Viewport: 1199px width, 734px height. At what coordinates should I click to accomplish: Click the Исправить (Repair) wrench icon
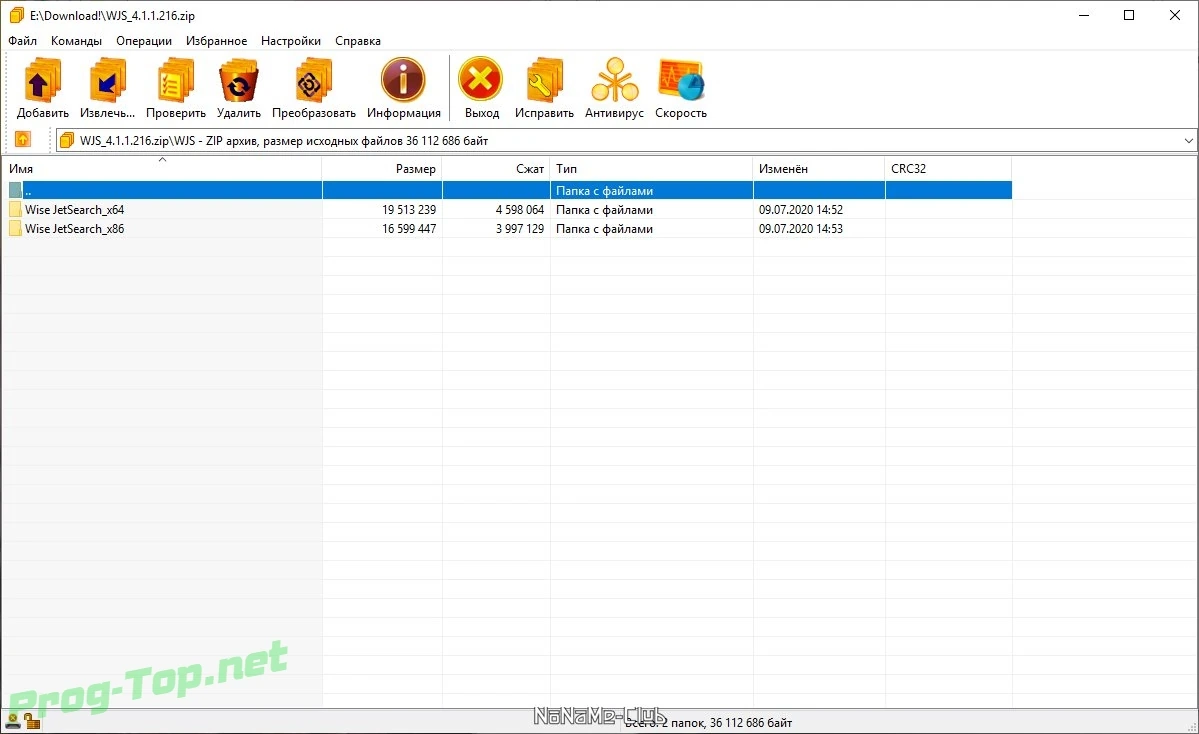click(544, 80)
